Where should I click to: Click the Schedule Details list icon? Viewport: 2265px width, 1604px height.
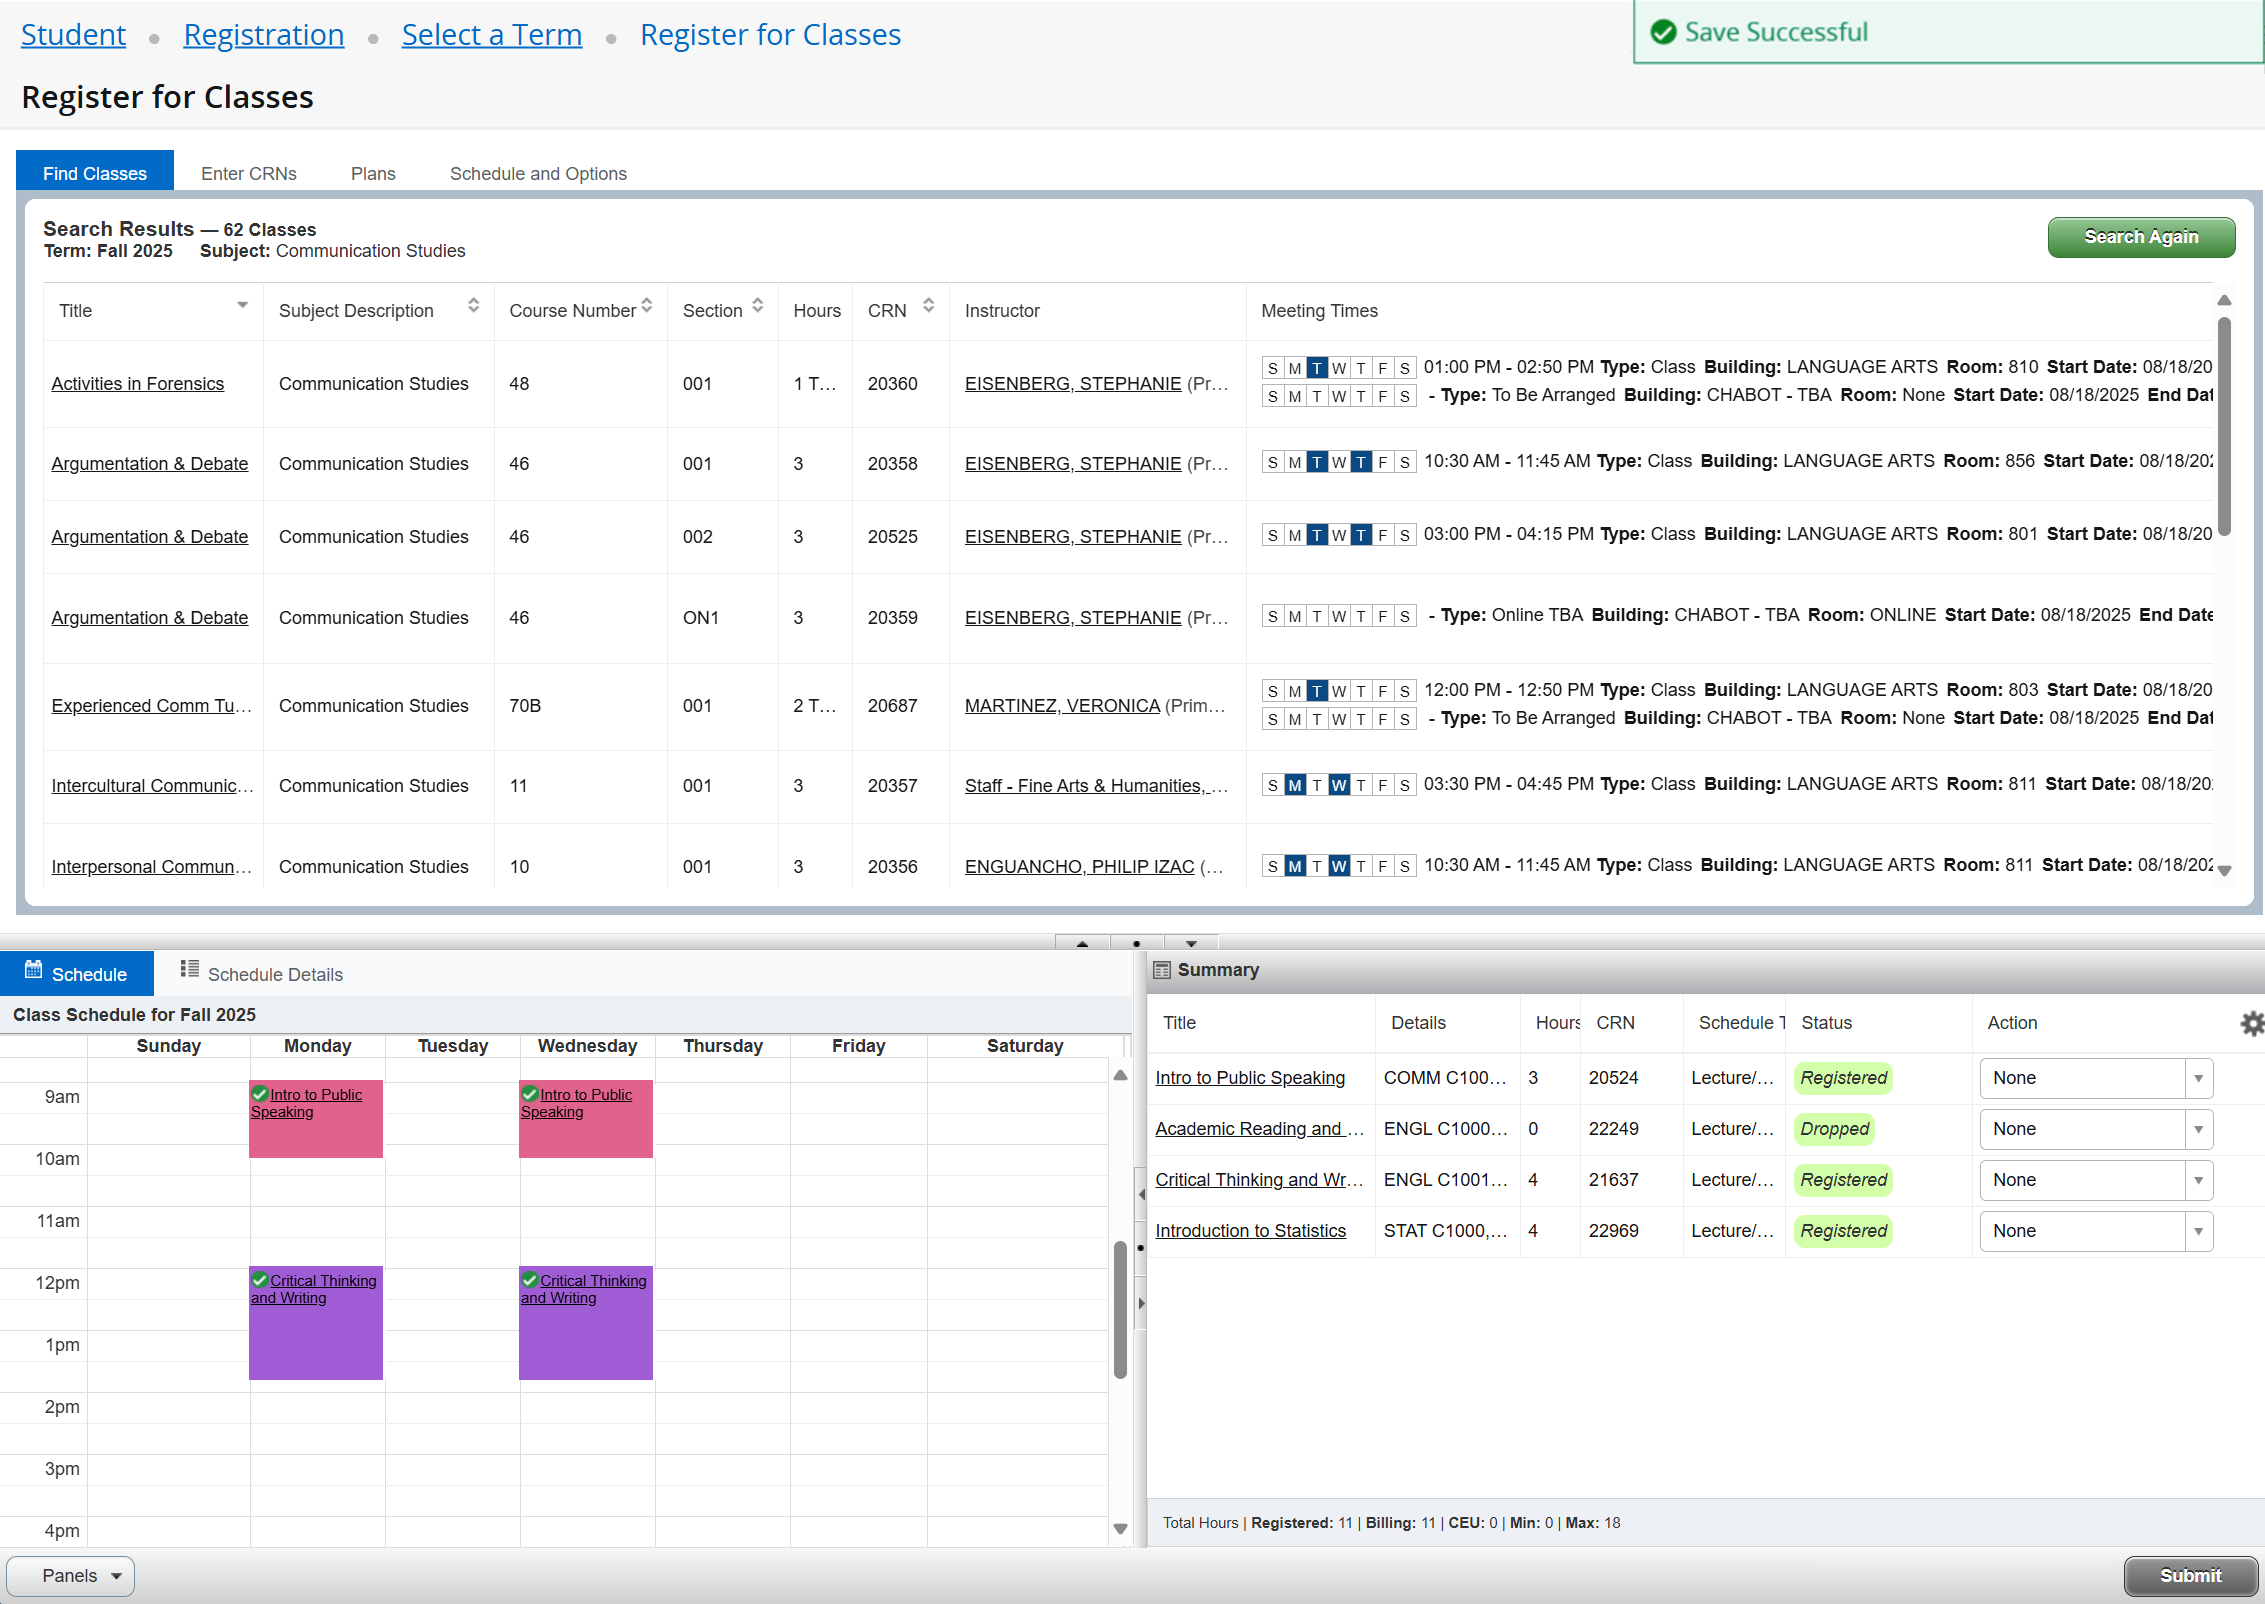coord(189,969)
